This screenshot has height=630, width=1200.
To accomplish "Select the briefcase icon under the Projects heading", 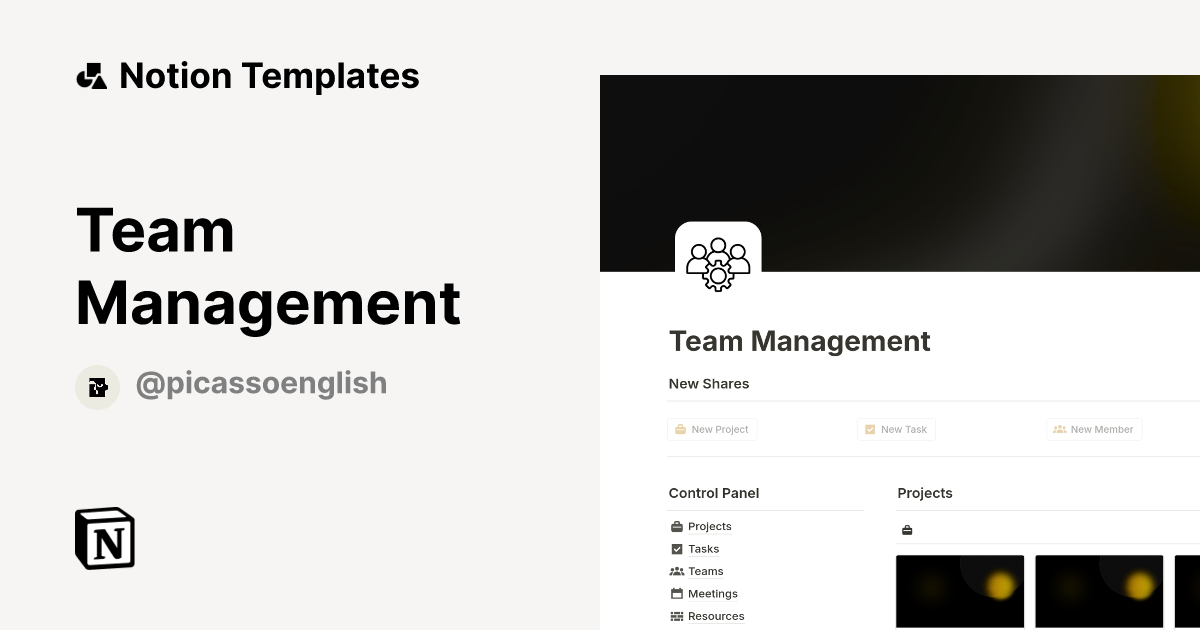I will 907,529.
